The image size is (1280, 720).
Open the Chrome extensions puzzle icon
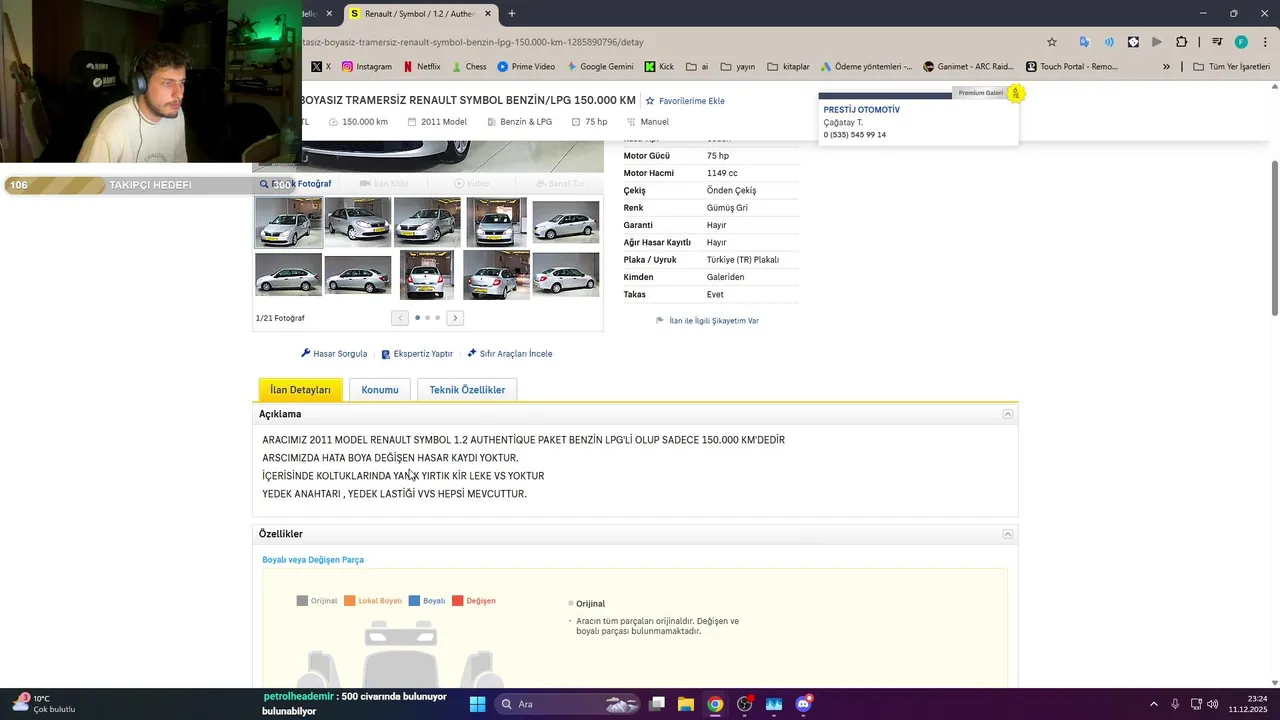[x=1181, y=42]
